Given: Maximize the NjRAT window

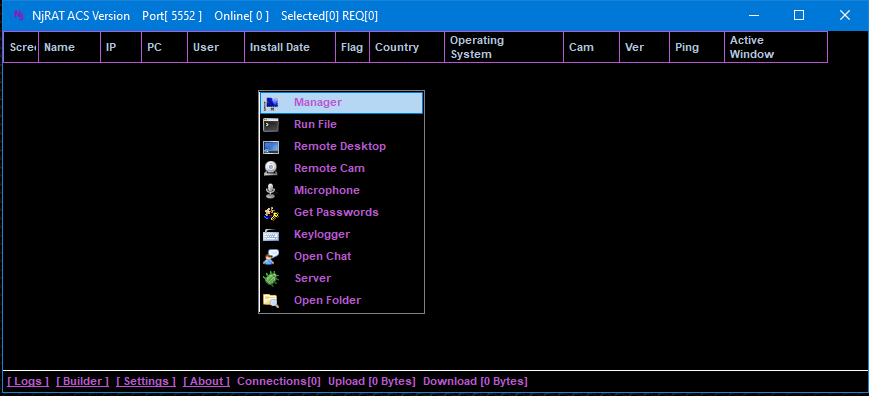Looking at the screenshot, I should [x=799, y=16].
